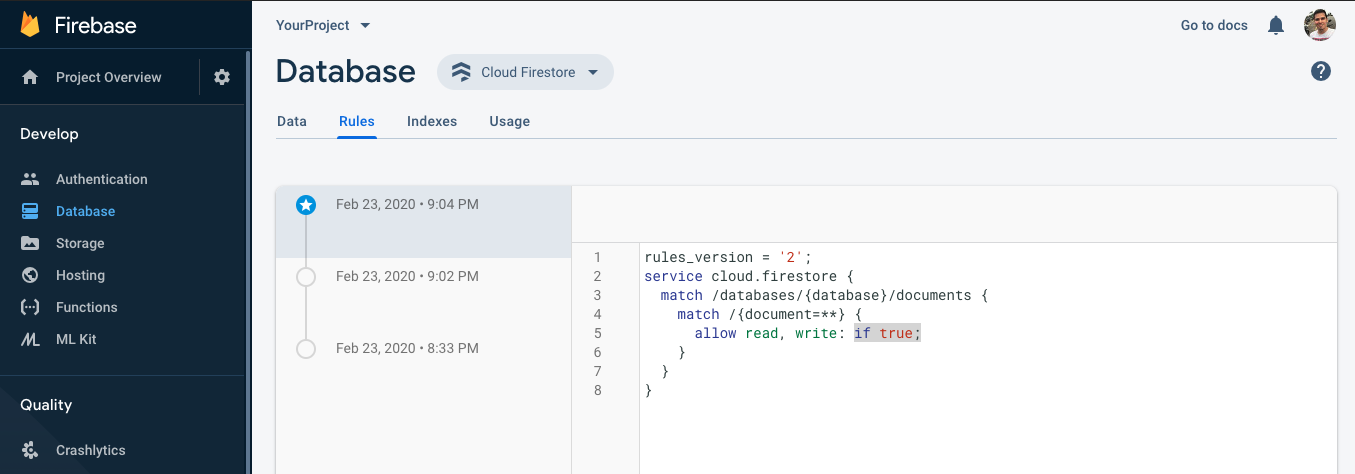Open the Go to docs link
This screenshot has width=1355, height=474.
point(1214,25)
